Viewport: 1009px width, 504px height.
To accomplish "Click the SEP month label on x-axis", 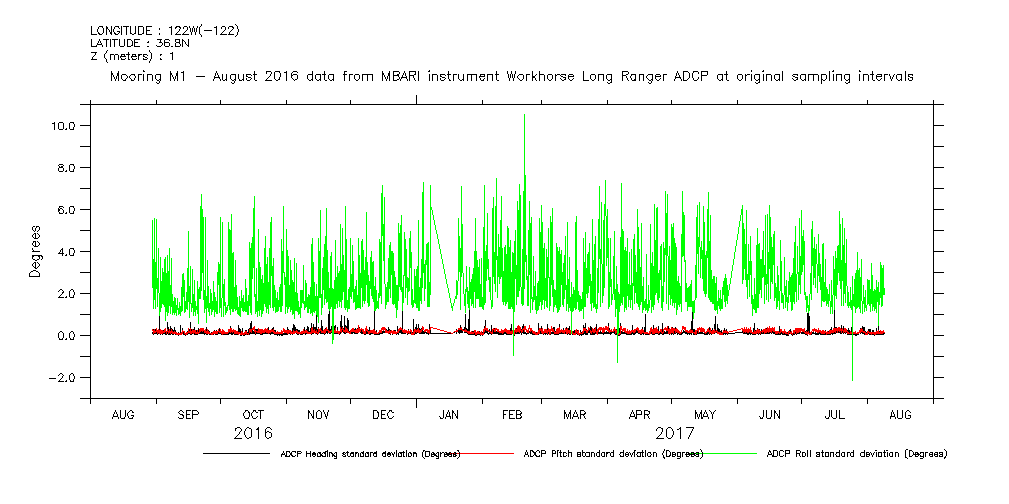I will pos(188,415).
